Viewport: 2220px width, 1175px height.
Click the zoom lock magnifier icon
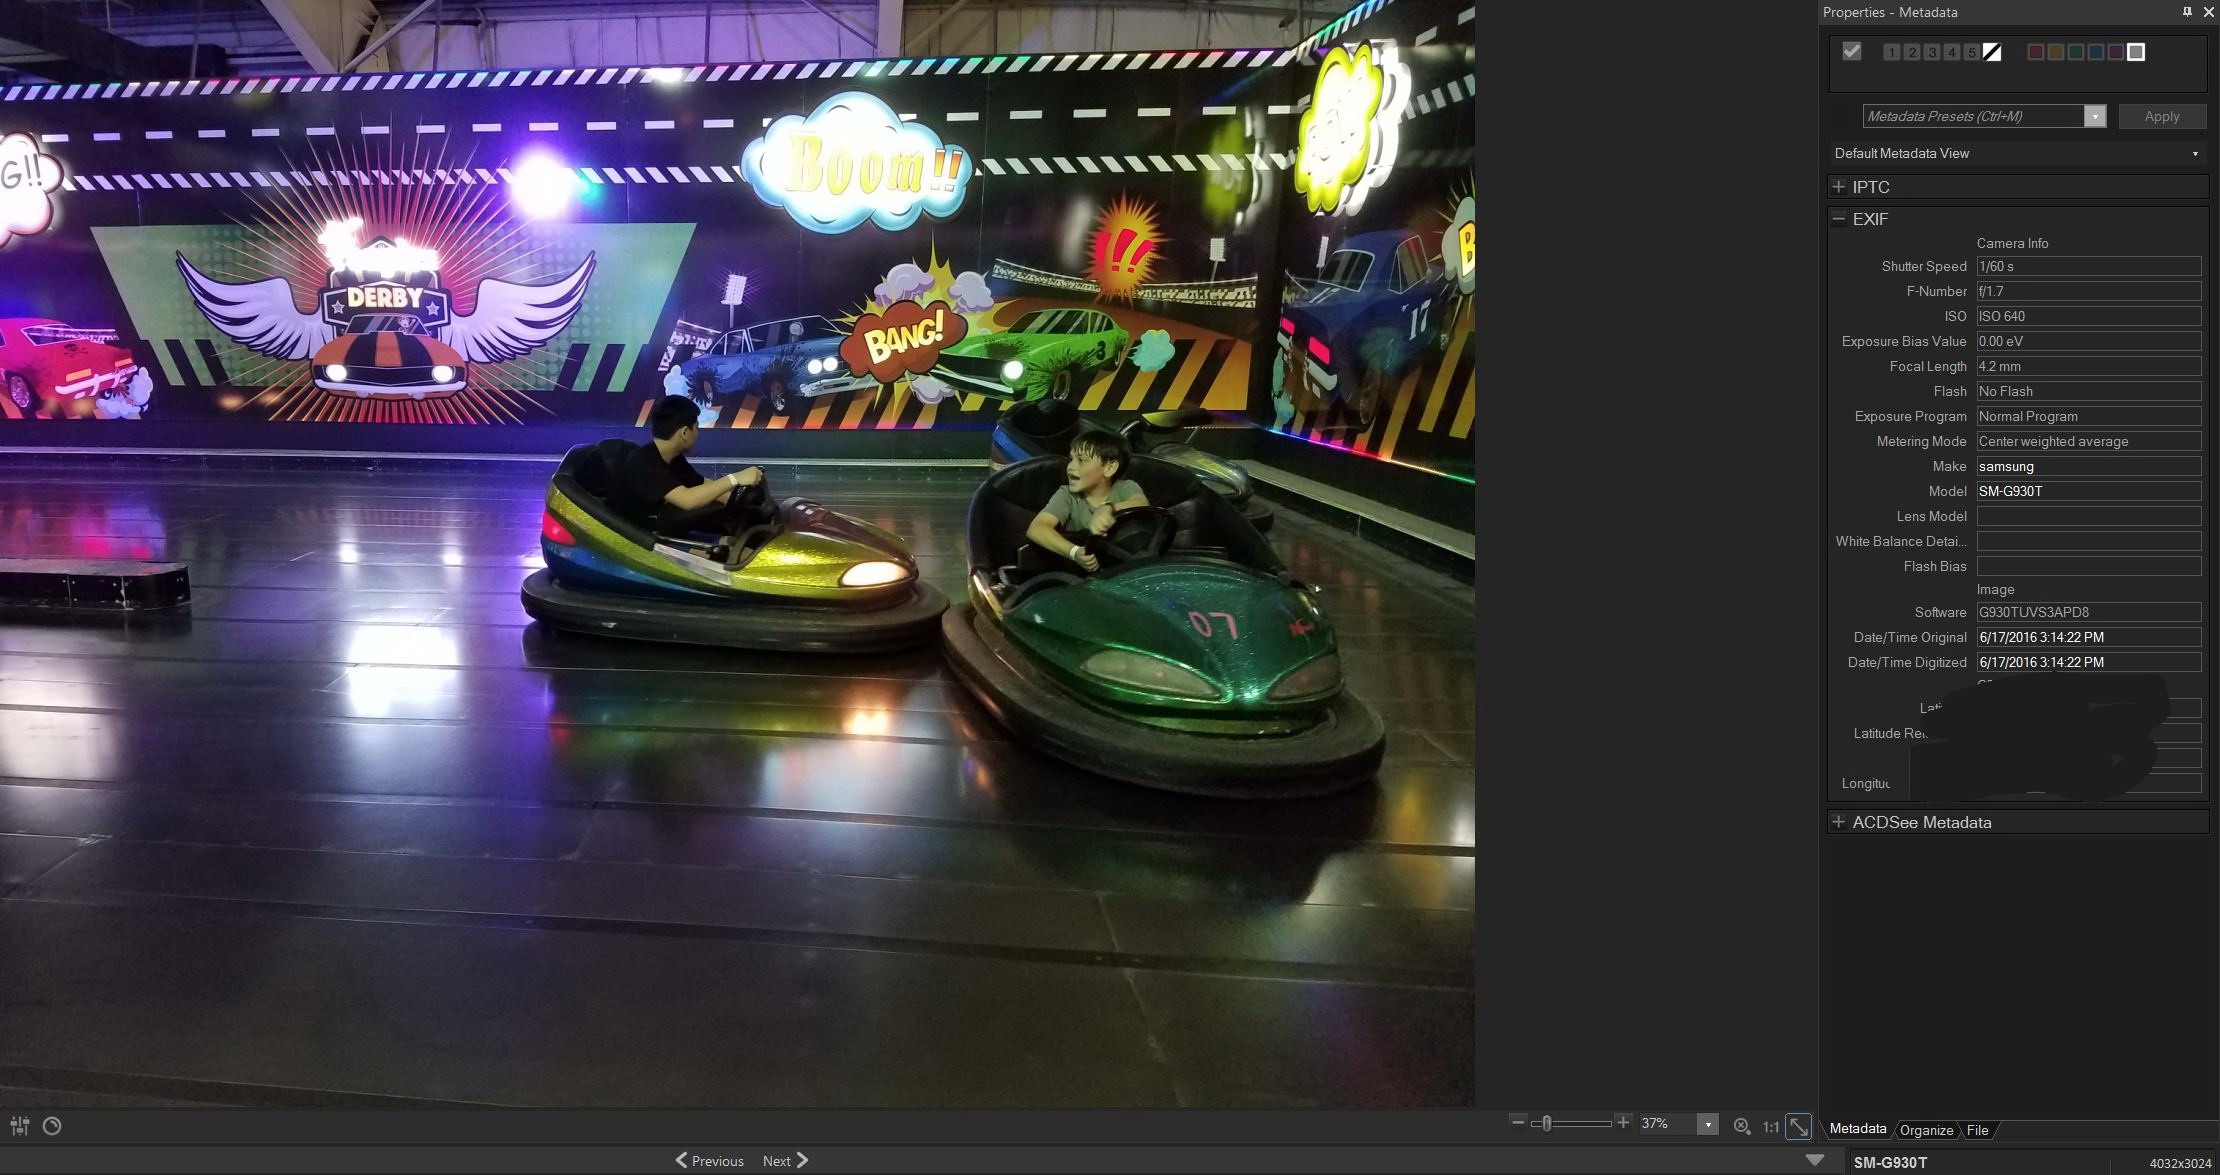click(x=1742, y=1126)
